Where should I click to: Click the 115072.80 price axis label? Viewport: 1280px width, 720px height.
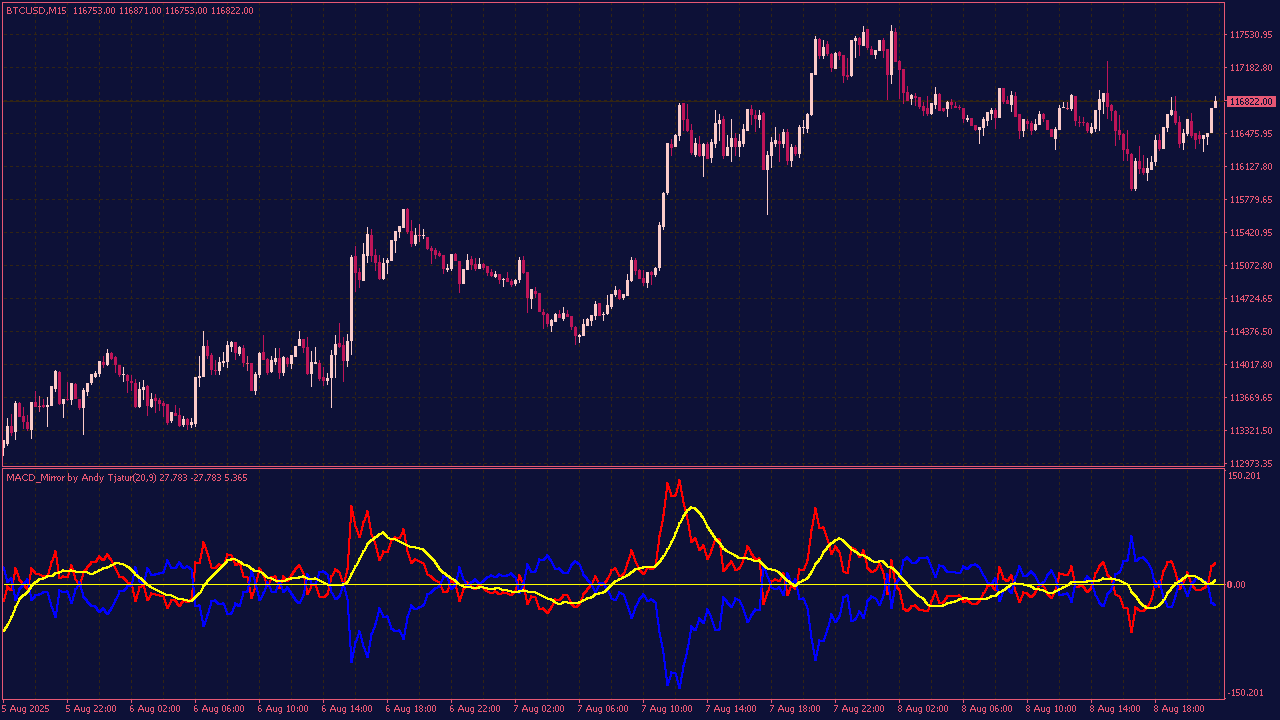pyautogui.click(x=1250, y=266)
